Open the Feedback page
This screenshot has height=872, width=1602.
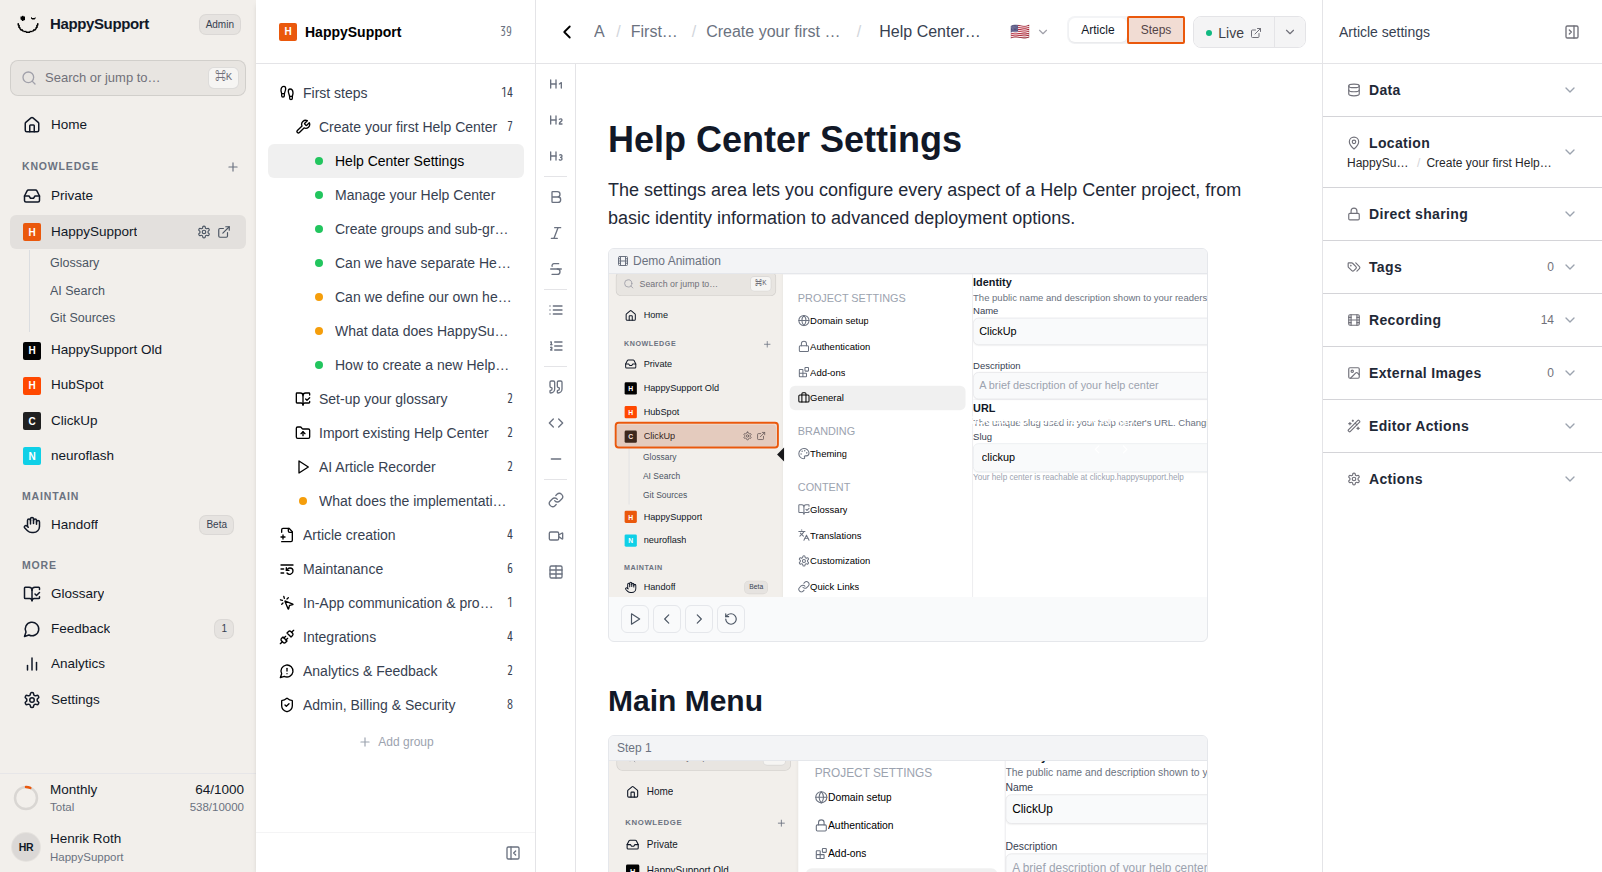point(128,629)
